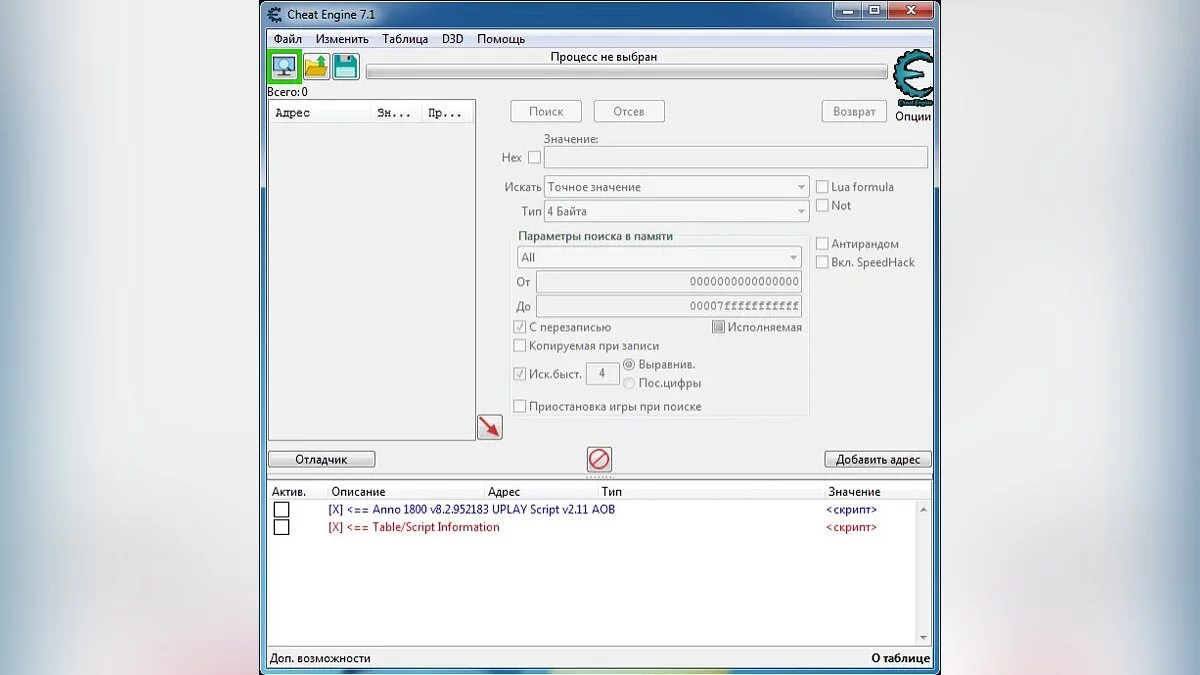
Task: Enable the Hex checkbox
Action: [534, 158]
